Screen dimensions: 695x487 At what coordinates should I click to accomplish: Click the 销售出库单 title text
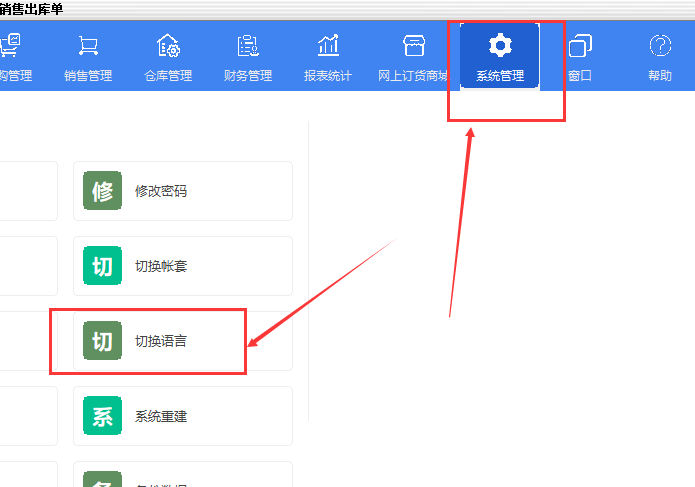click(x=31, y=9)
